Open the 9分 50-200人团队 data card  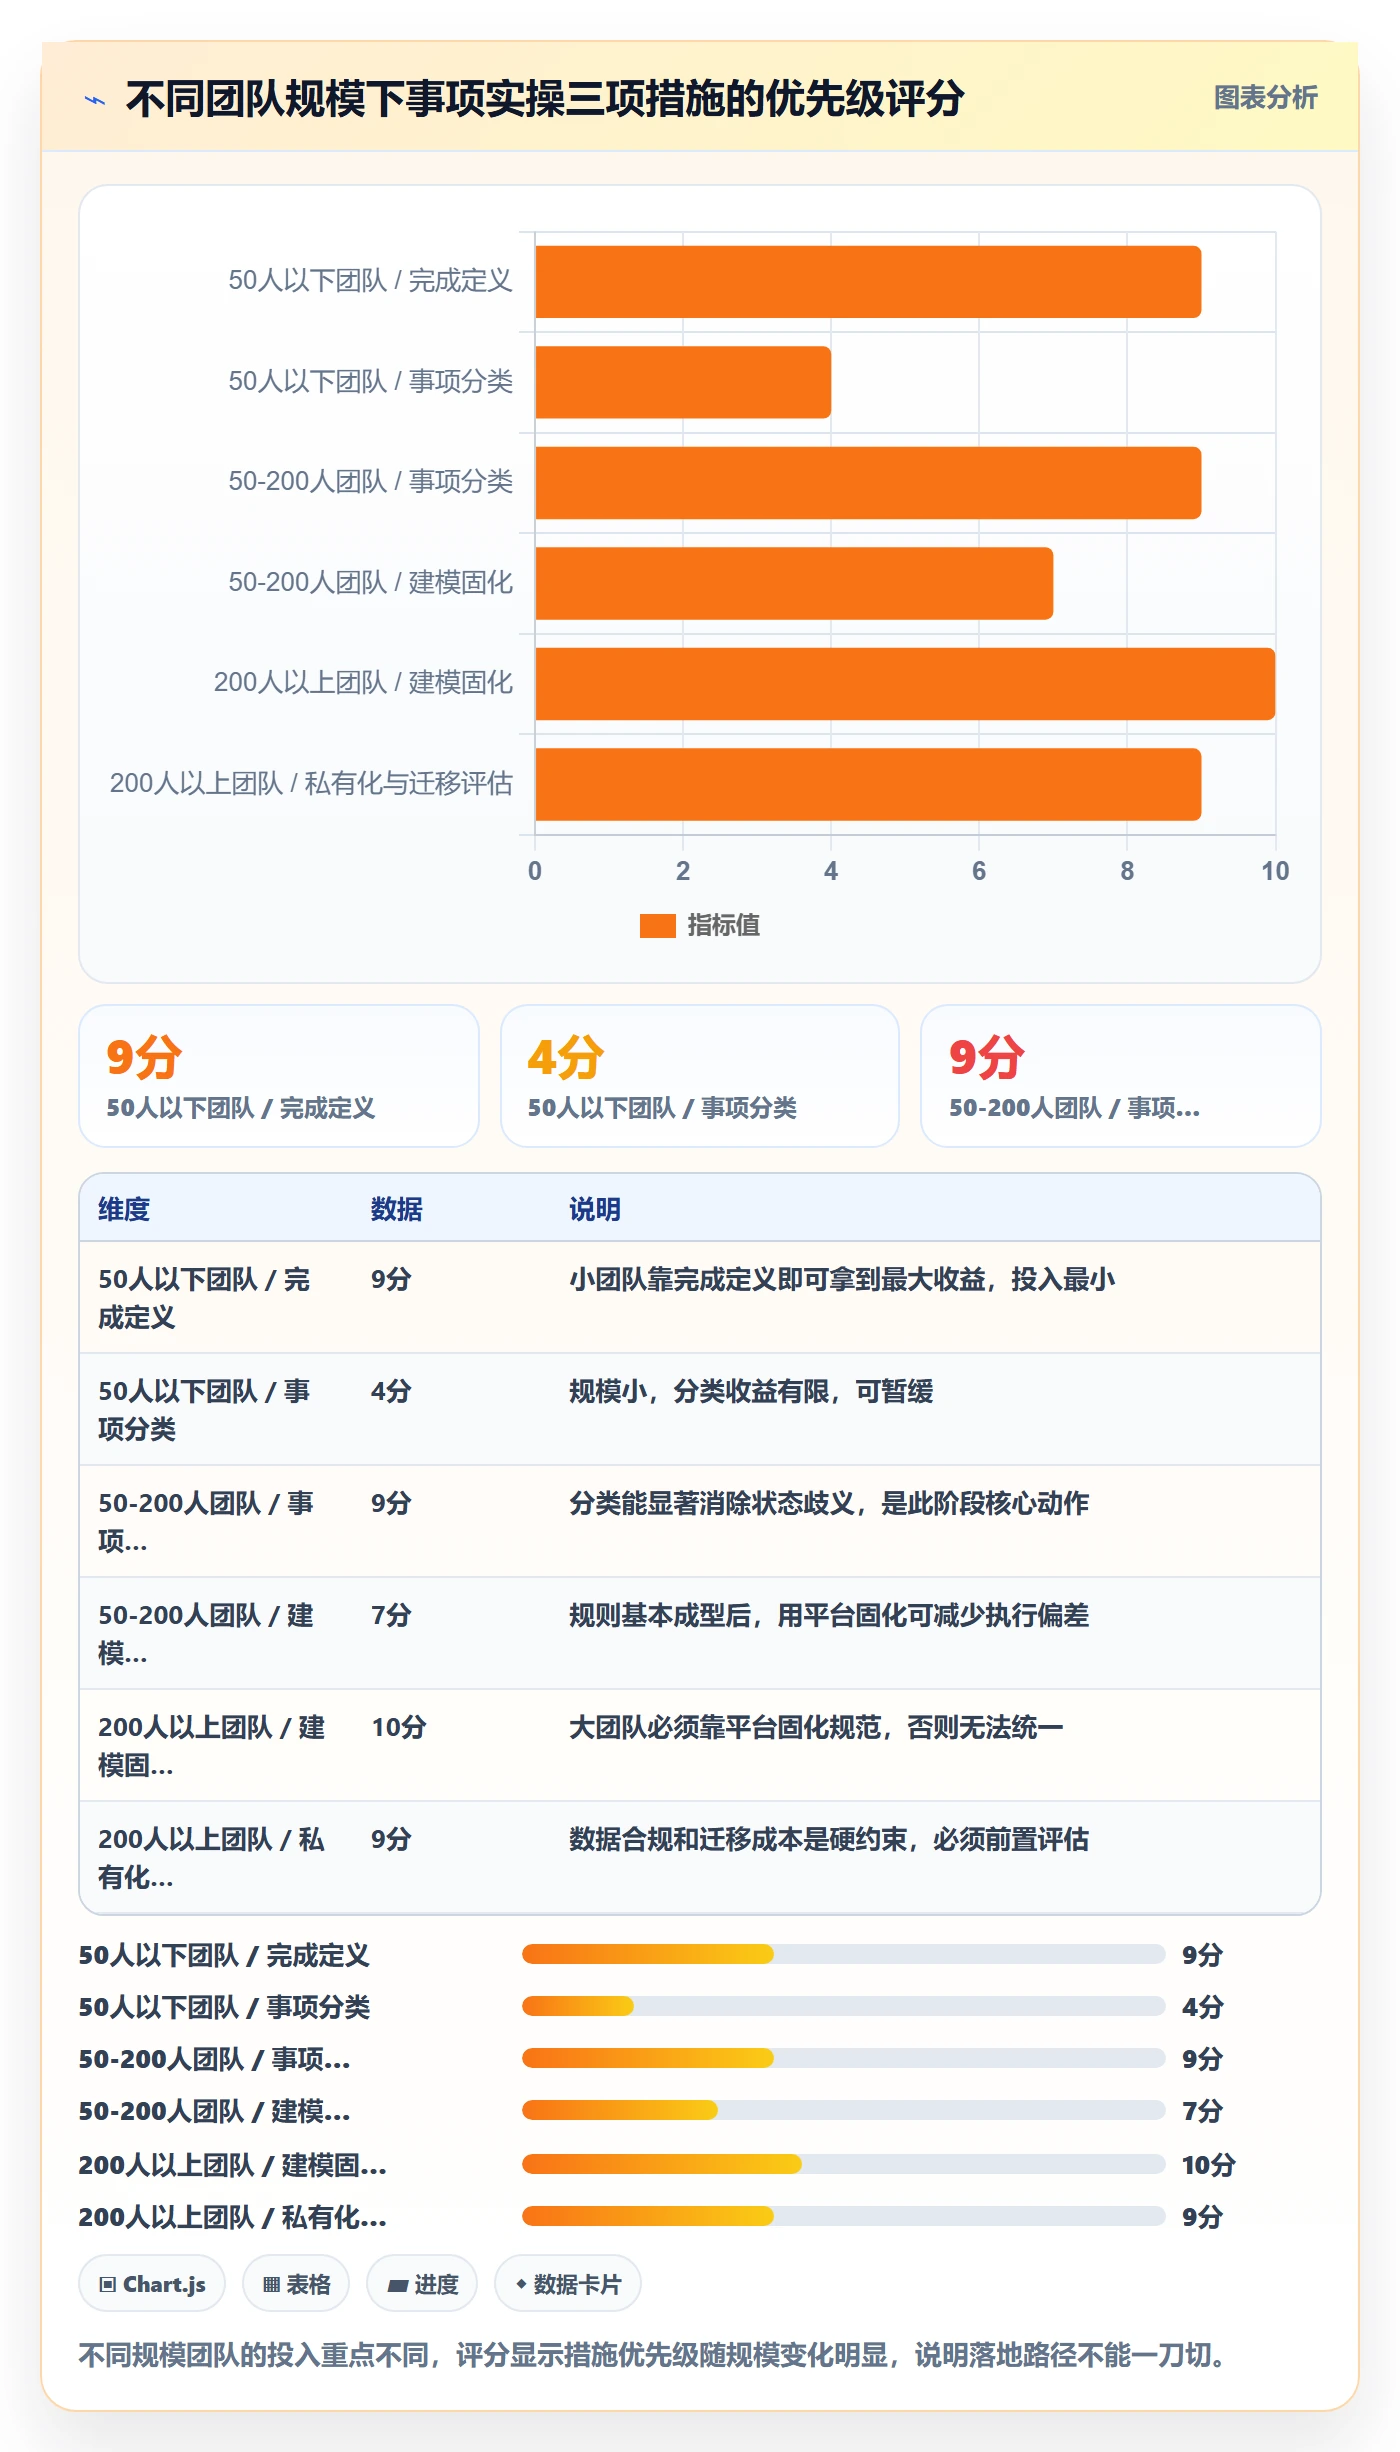[1121, 1076]
